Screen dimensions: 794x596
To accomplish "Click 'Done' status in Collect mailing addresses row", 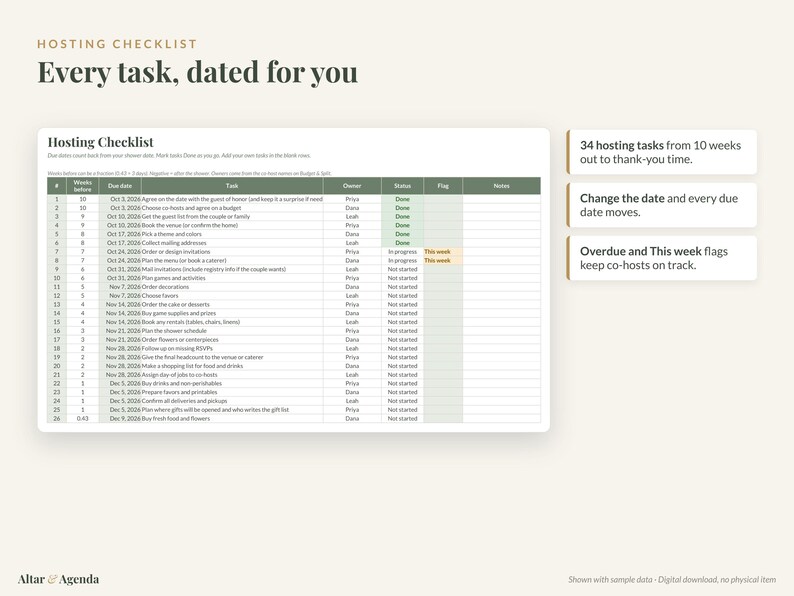I will click(403, 243).
